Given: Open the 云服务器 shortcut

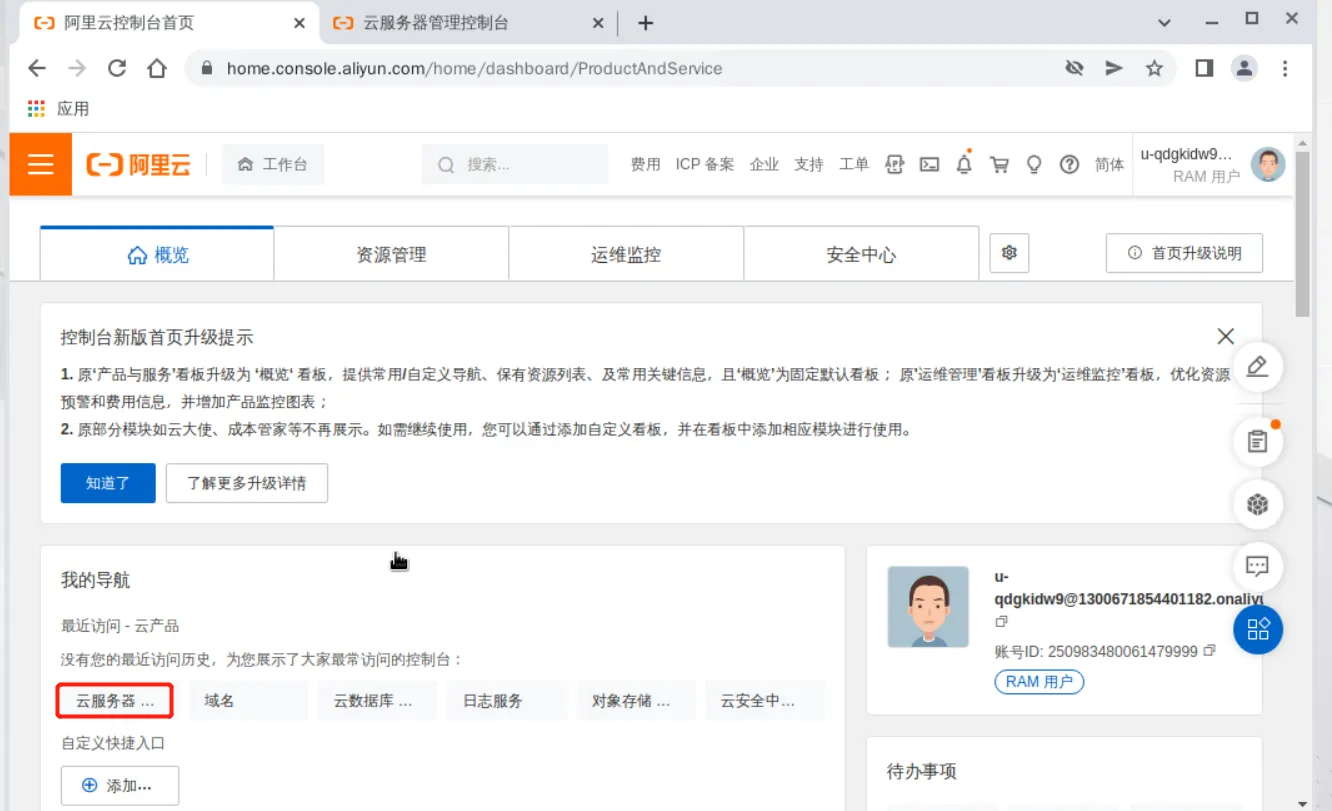Looking at the screenshot, I should pyautogui.click(x=116, y=701).
